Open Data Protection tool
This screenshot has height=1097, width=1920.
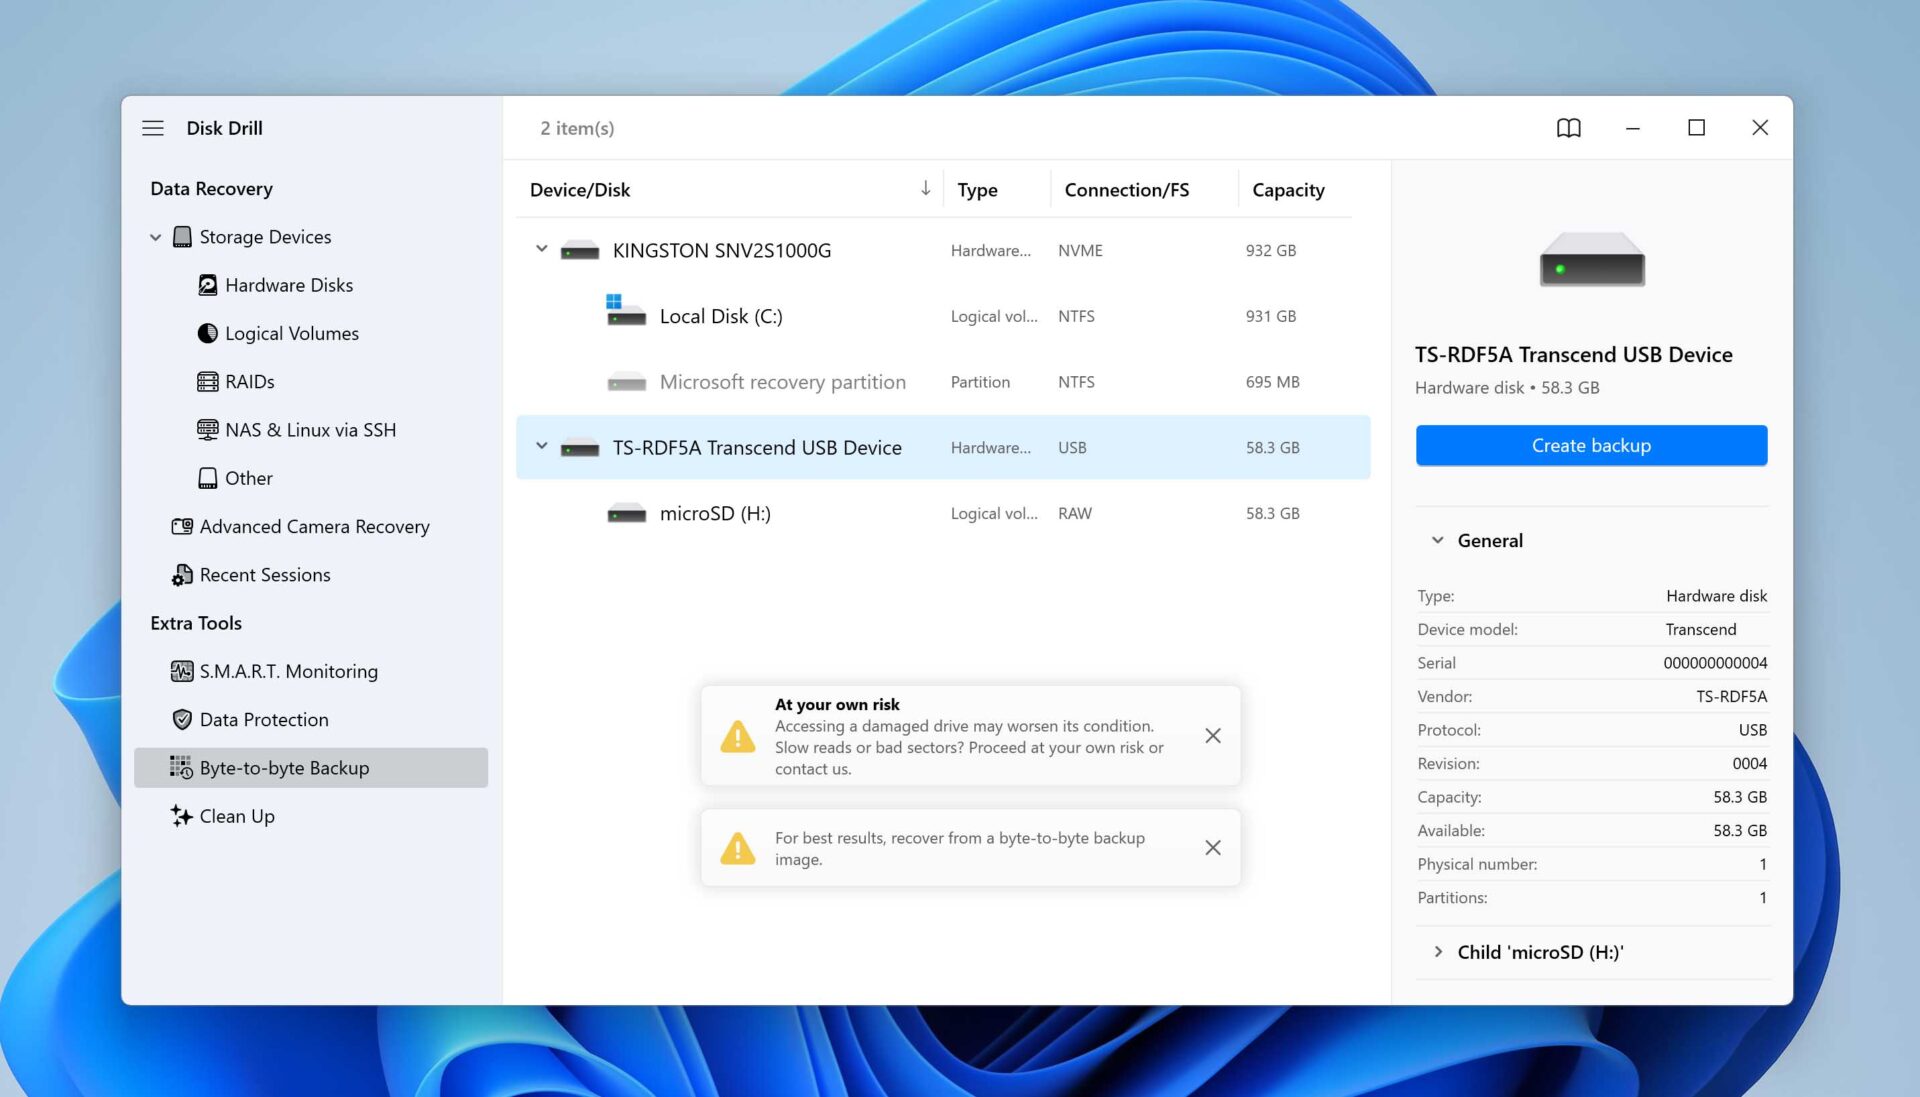[x=263, y=719]
